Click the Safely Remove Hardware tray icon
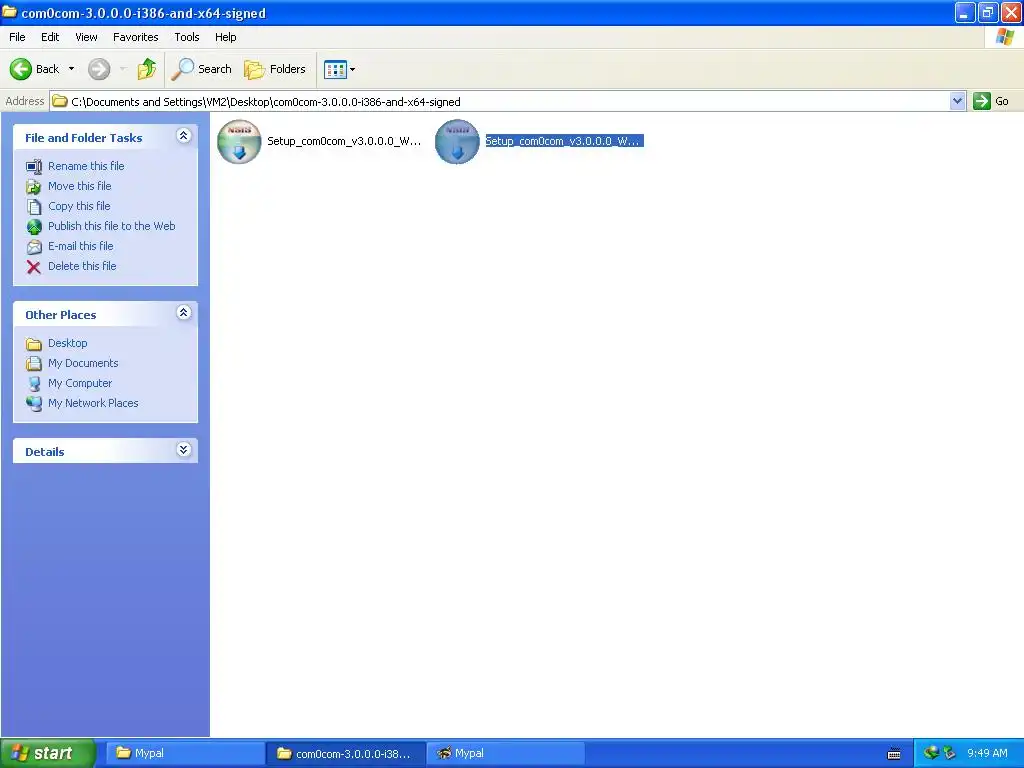This screenshot has width=1024, height=768. [950, 753]
